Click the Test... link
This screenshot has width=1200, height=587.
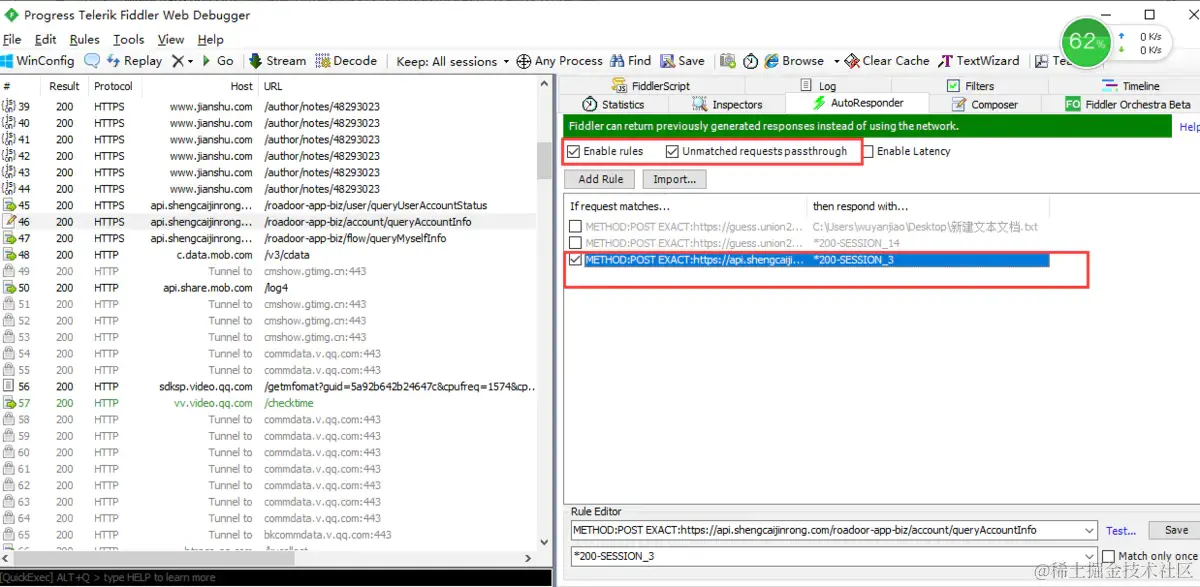coord(1121,531)
